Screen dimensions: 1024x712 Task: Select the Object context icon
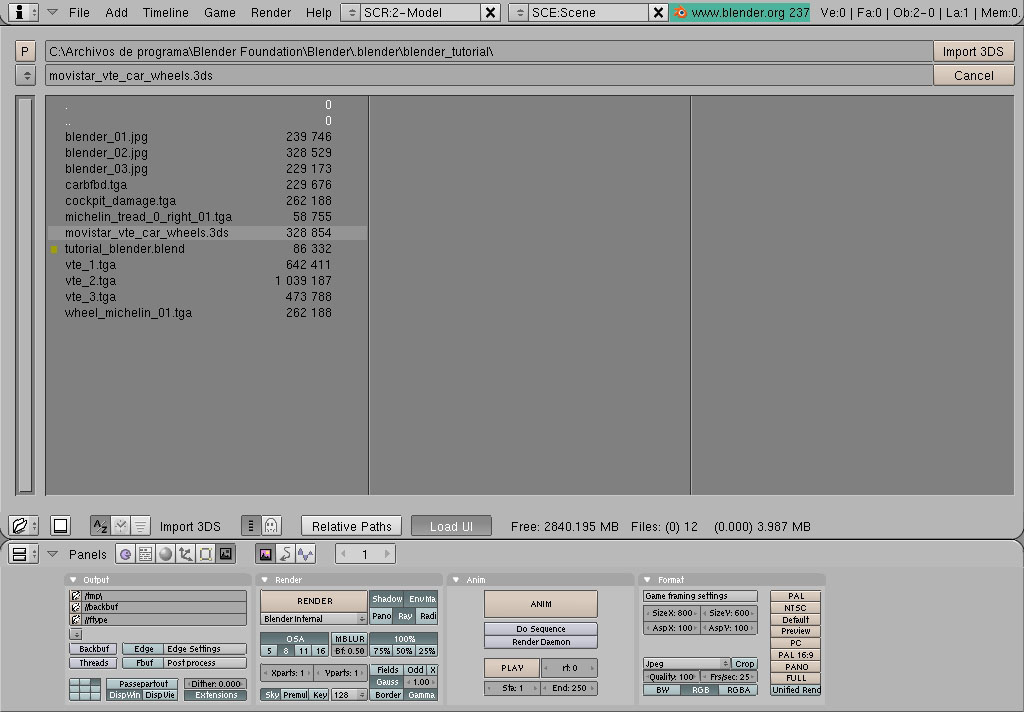click(185, 554)
